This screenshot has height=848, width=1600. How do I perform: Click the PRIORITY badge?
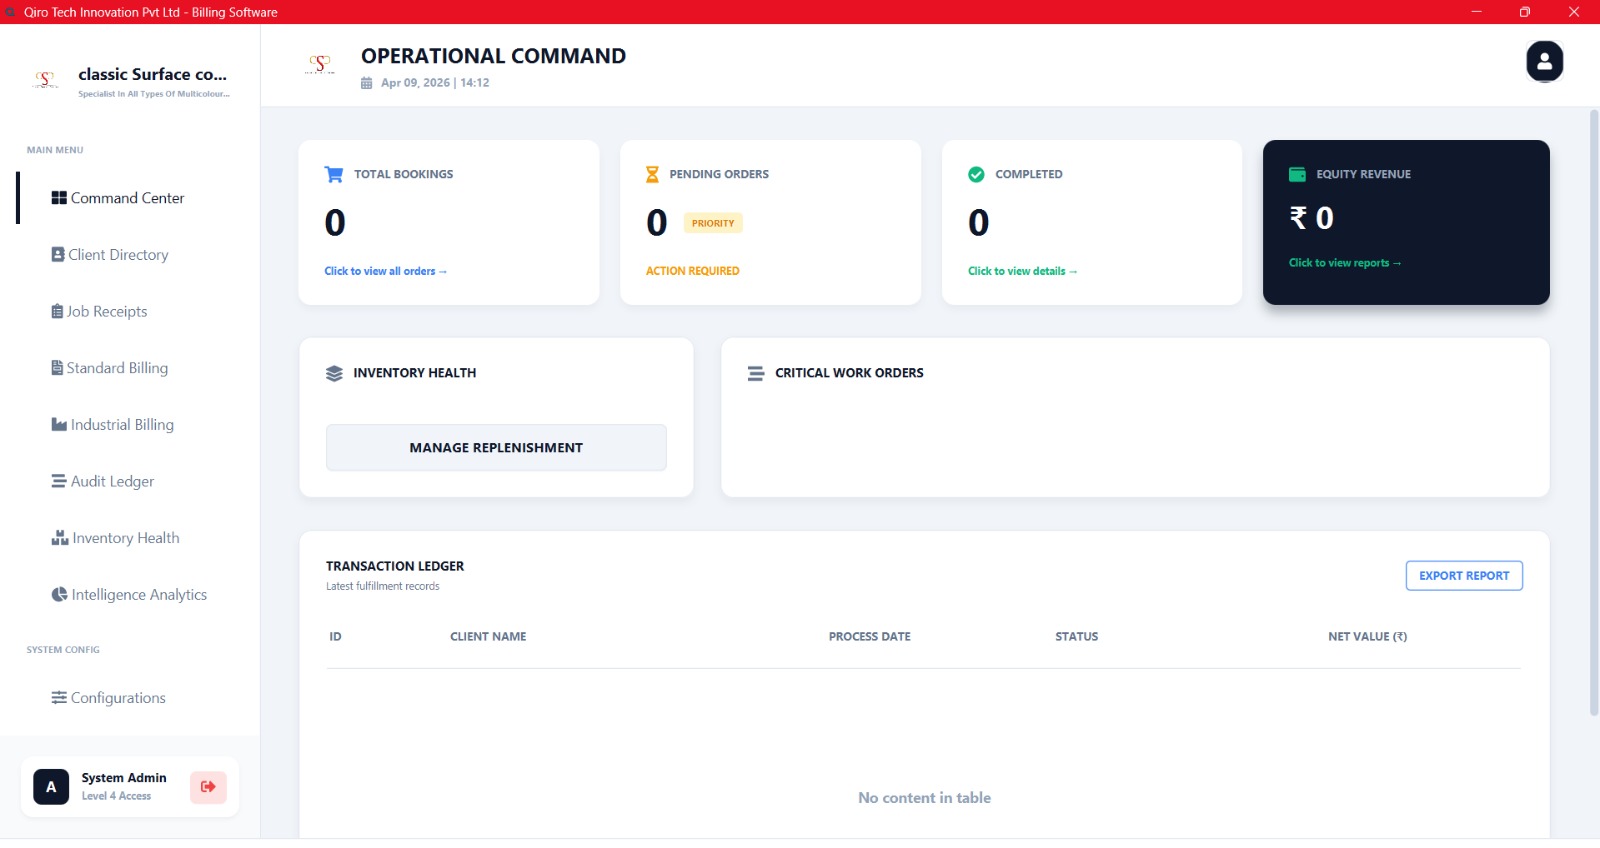(713, 223)
